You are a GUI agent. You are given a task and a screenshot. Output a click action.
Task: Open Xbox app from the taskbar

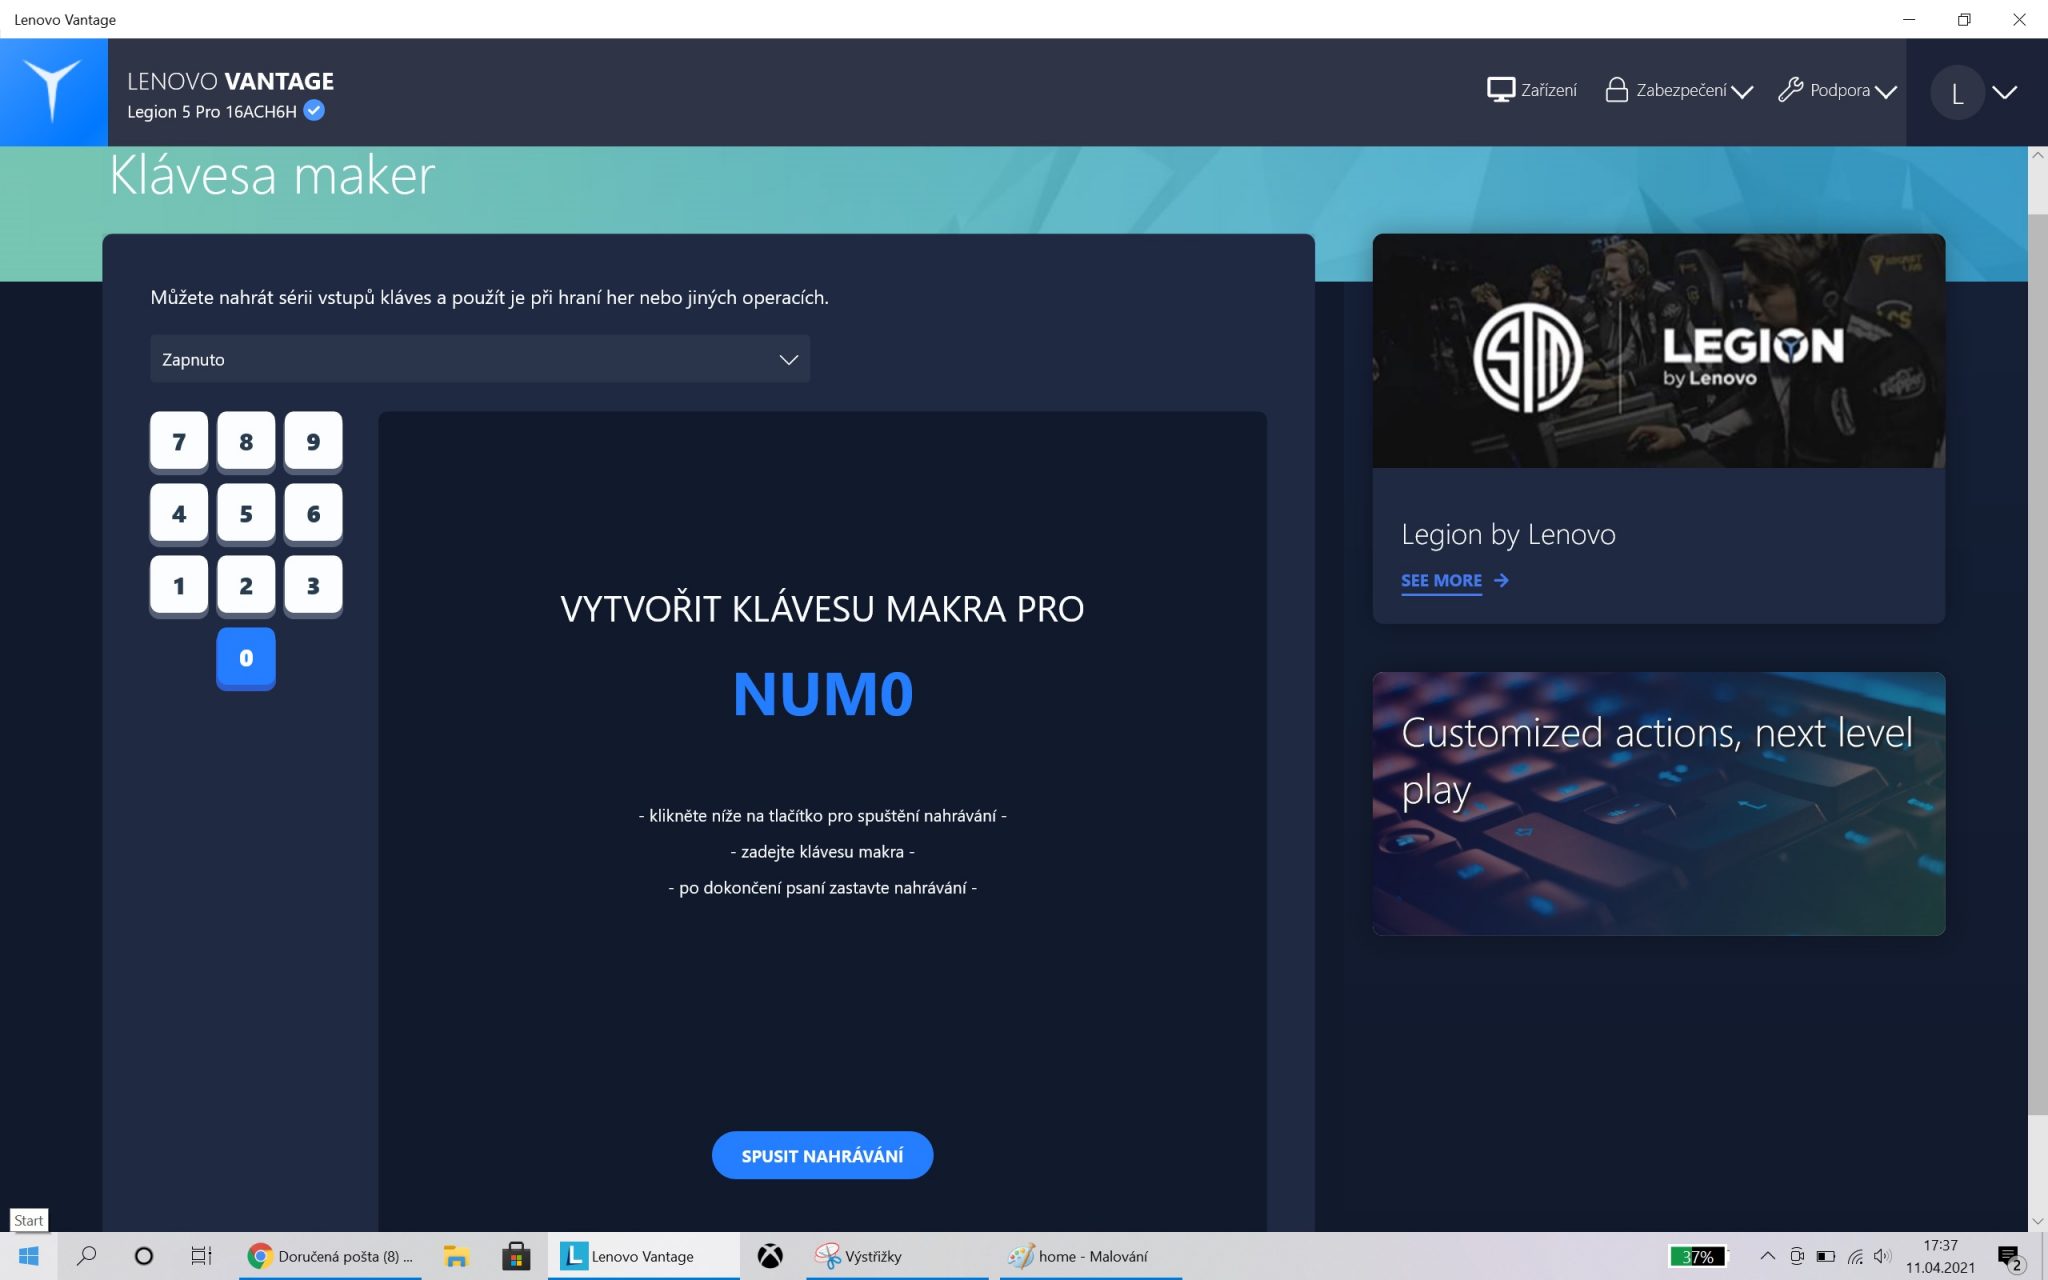[x=770, y=1256]
